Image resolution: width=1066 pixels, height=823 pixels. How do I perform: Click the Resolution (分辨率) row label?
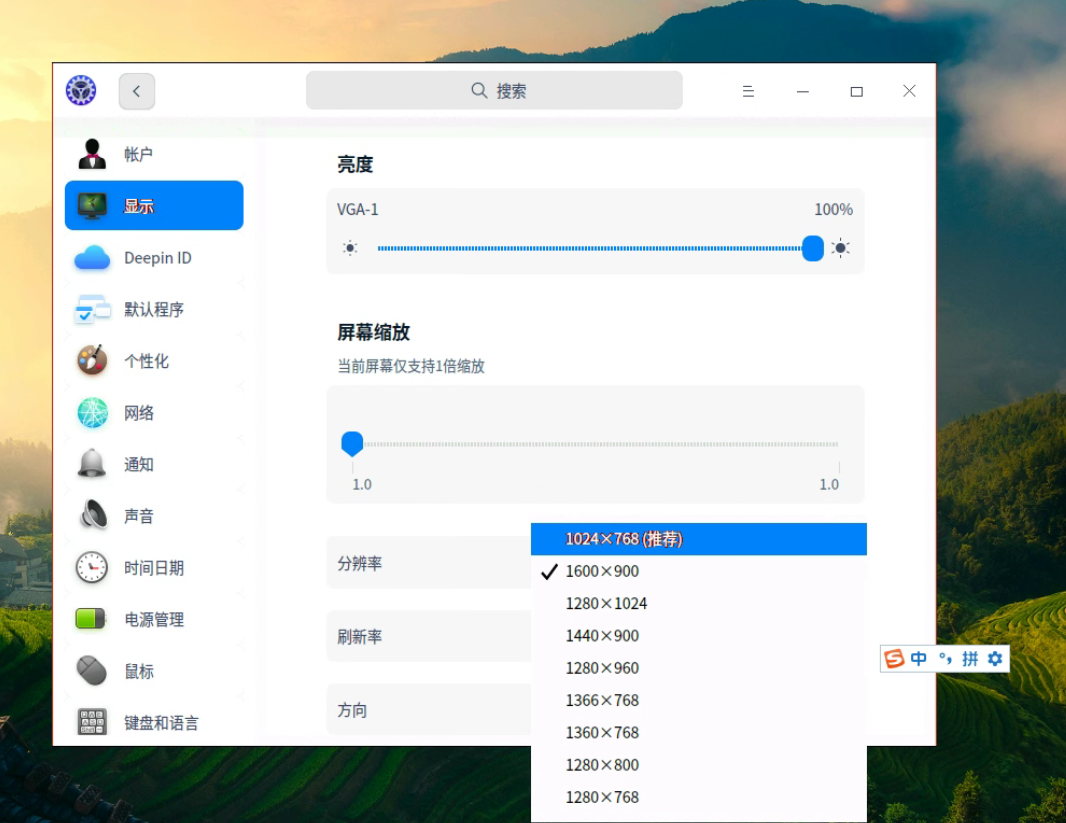pos(360,563)
